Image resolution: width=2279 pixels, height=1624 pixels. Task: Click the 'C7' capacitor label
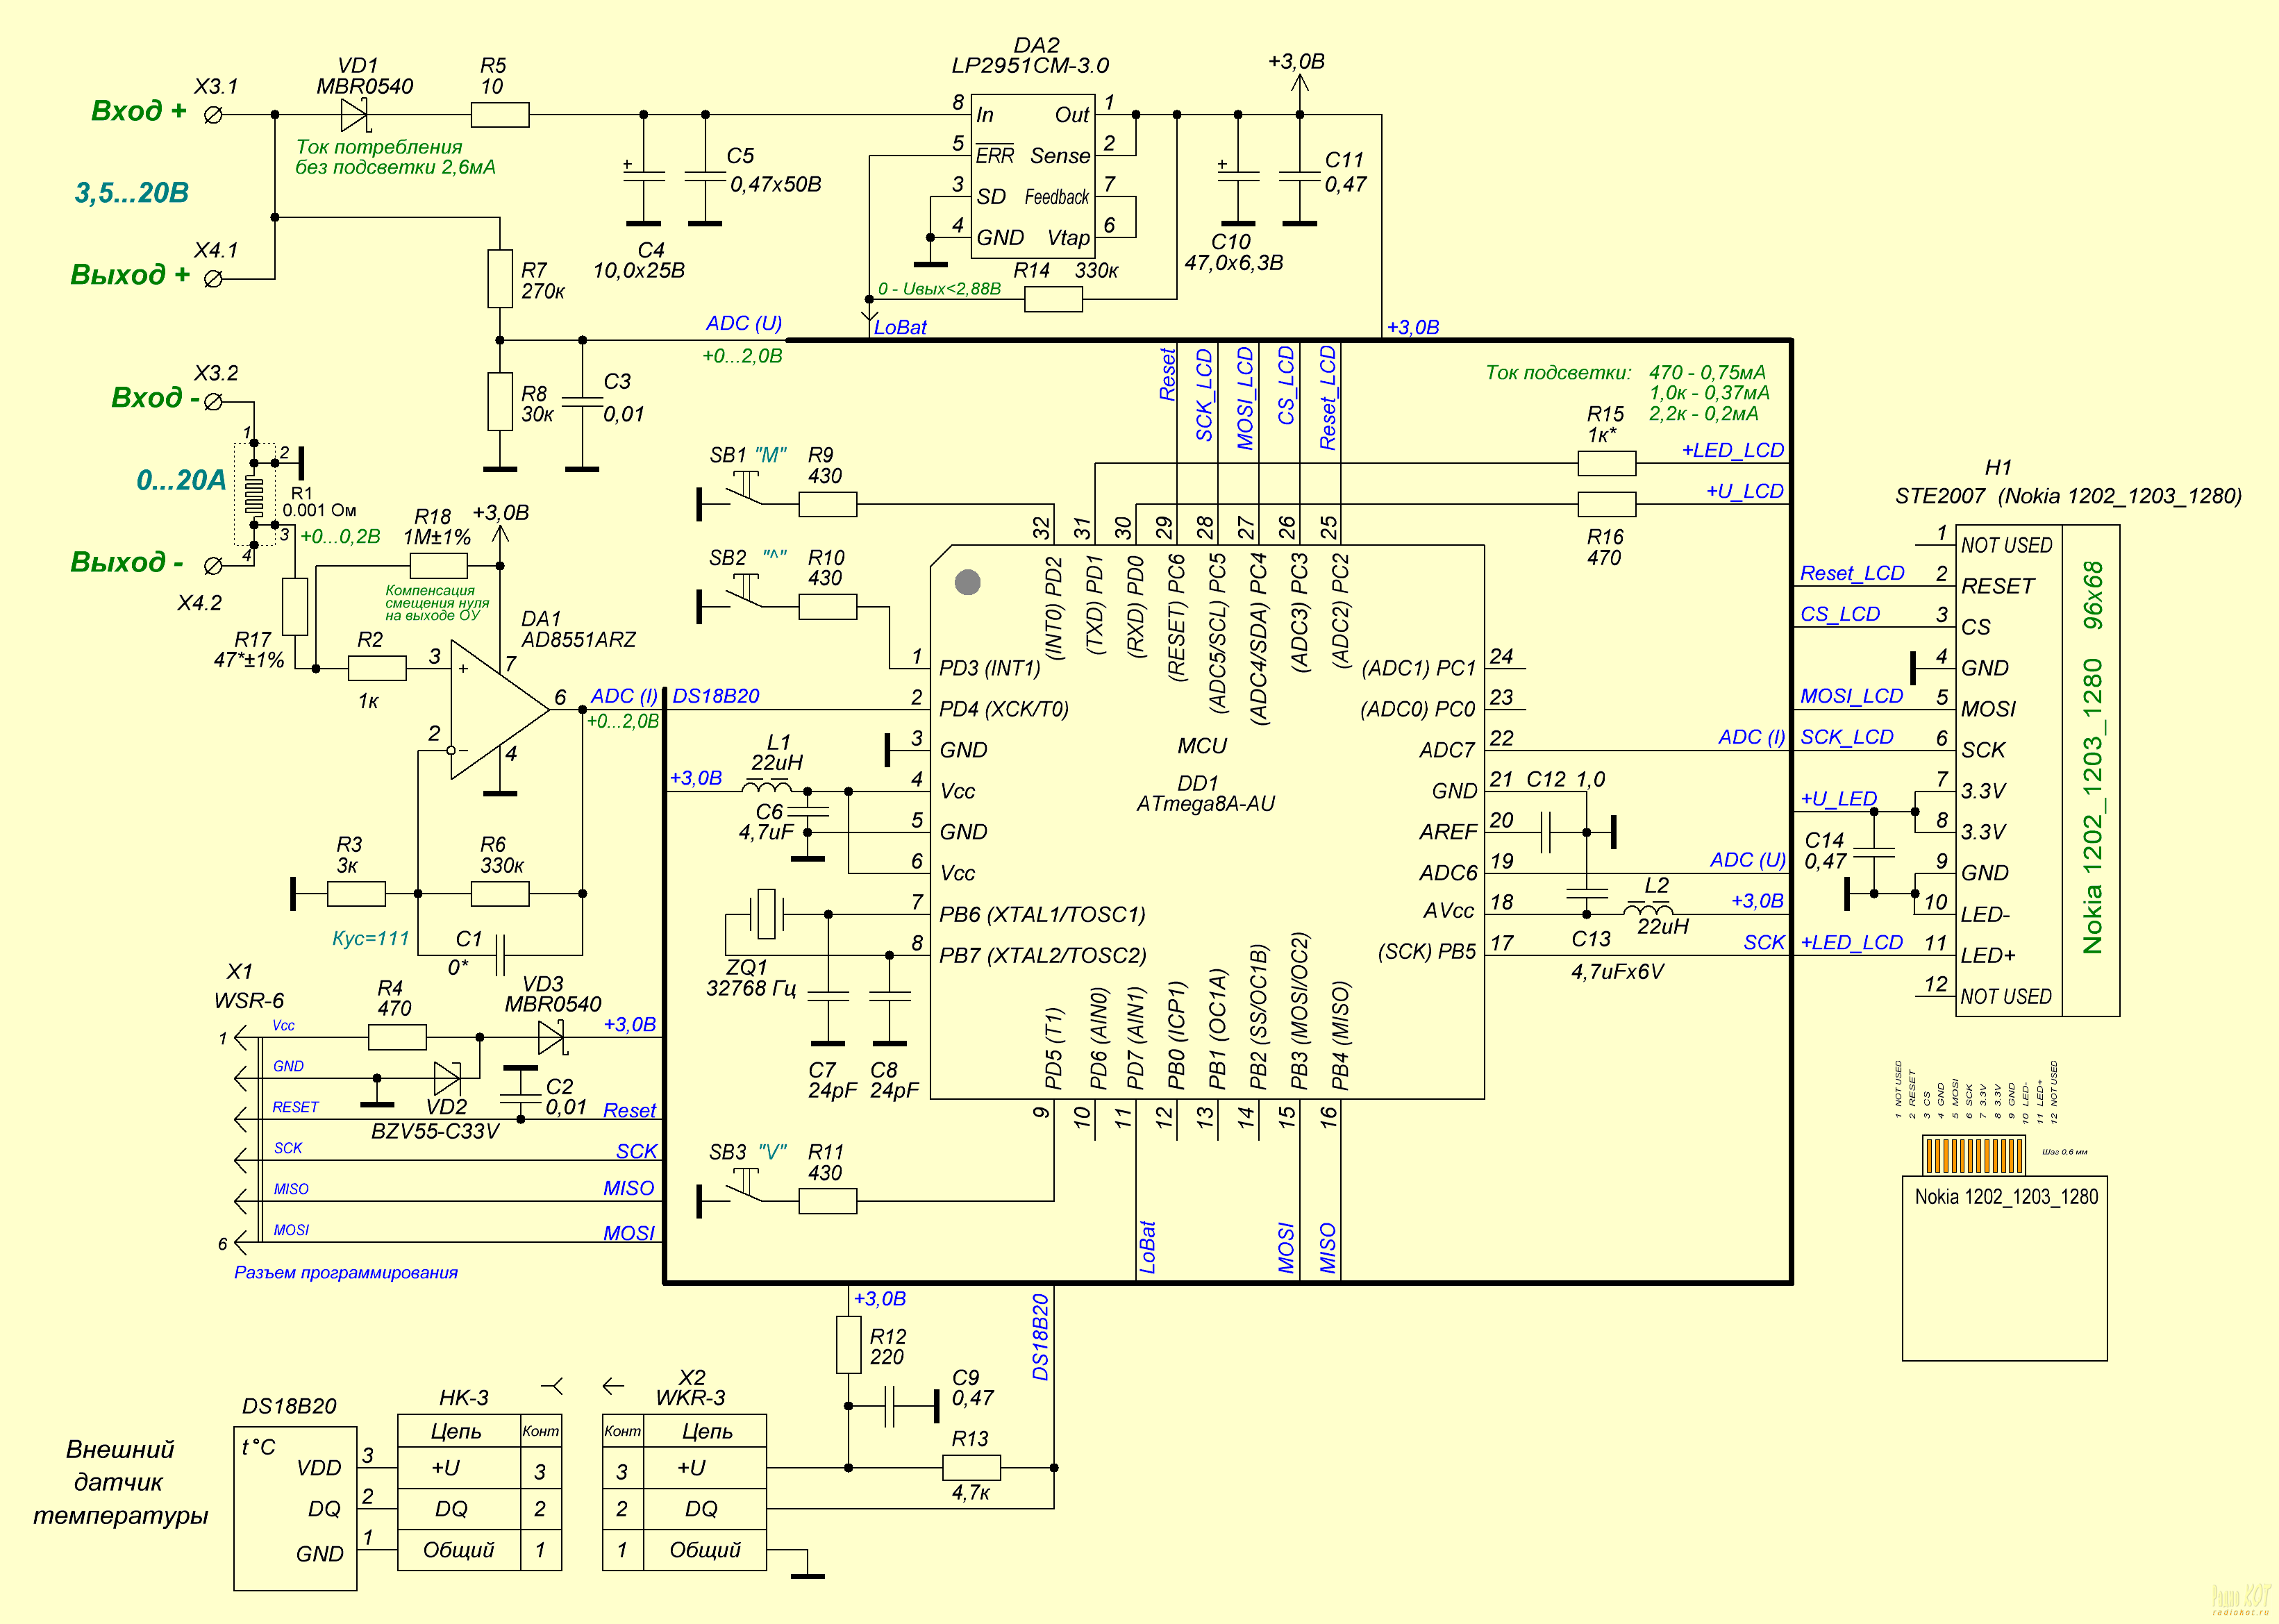[822, 1071]
